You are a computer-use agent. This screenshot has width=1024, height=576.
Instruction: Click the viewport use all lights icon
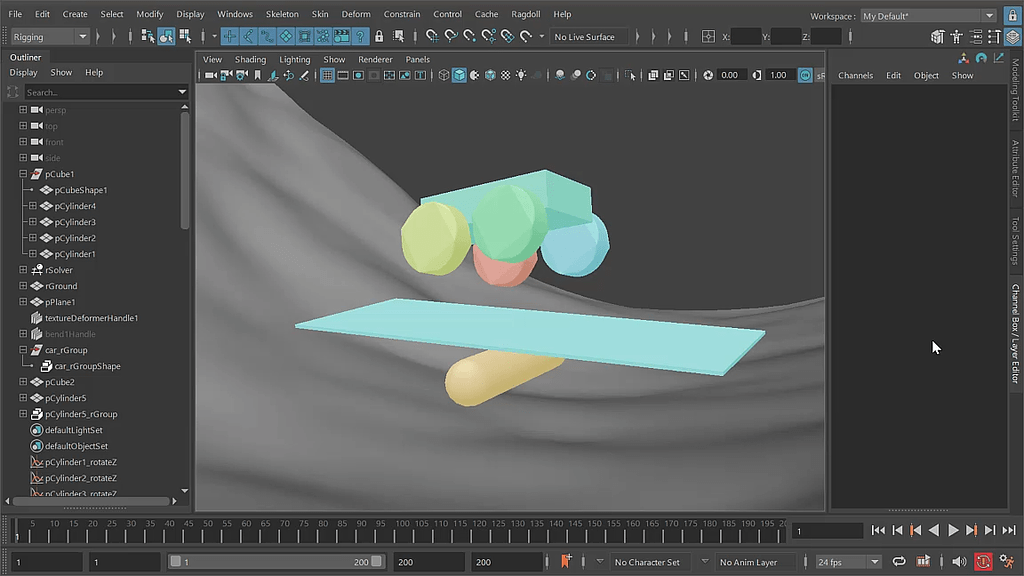point(521,75)
